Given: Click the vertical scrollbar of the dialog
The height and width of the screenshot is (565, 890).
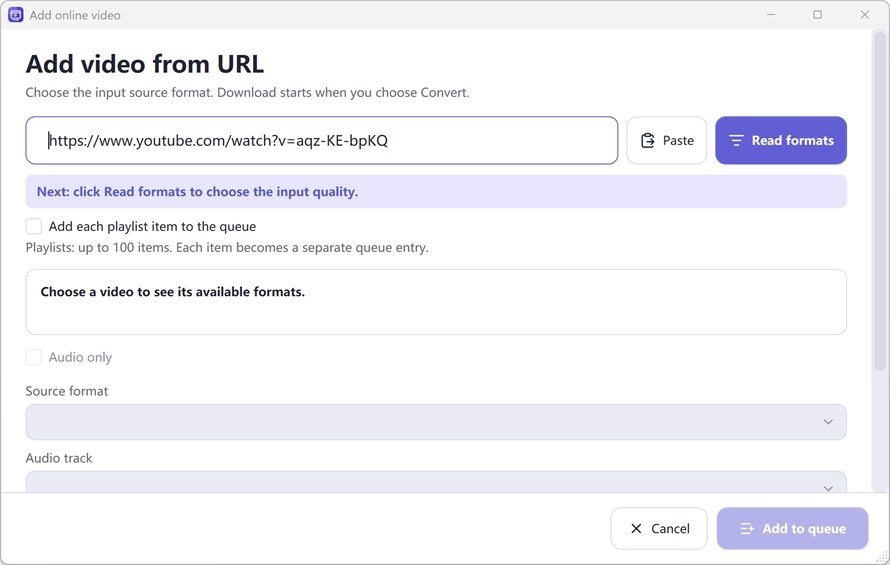Looking at the screenshot, I should tap(880, 202).
